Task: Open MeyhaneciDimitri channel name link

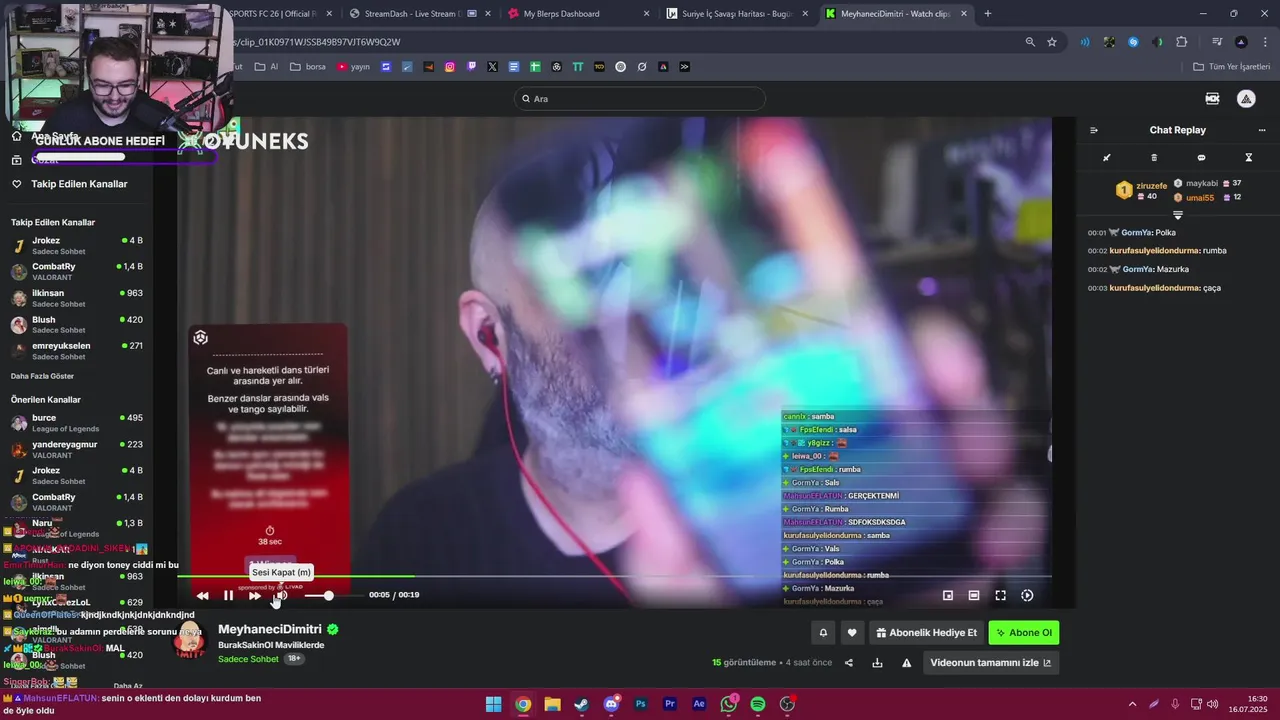Action: click(x=270, y=630)
